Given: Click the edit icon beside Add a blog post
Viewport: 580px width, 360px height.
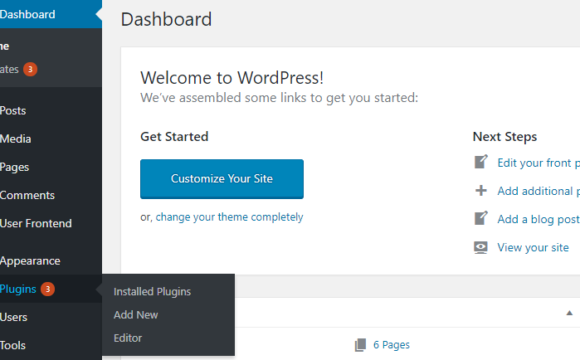Looking at the screenshot, I should (x=481, y=218).
